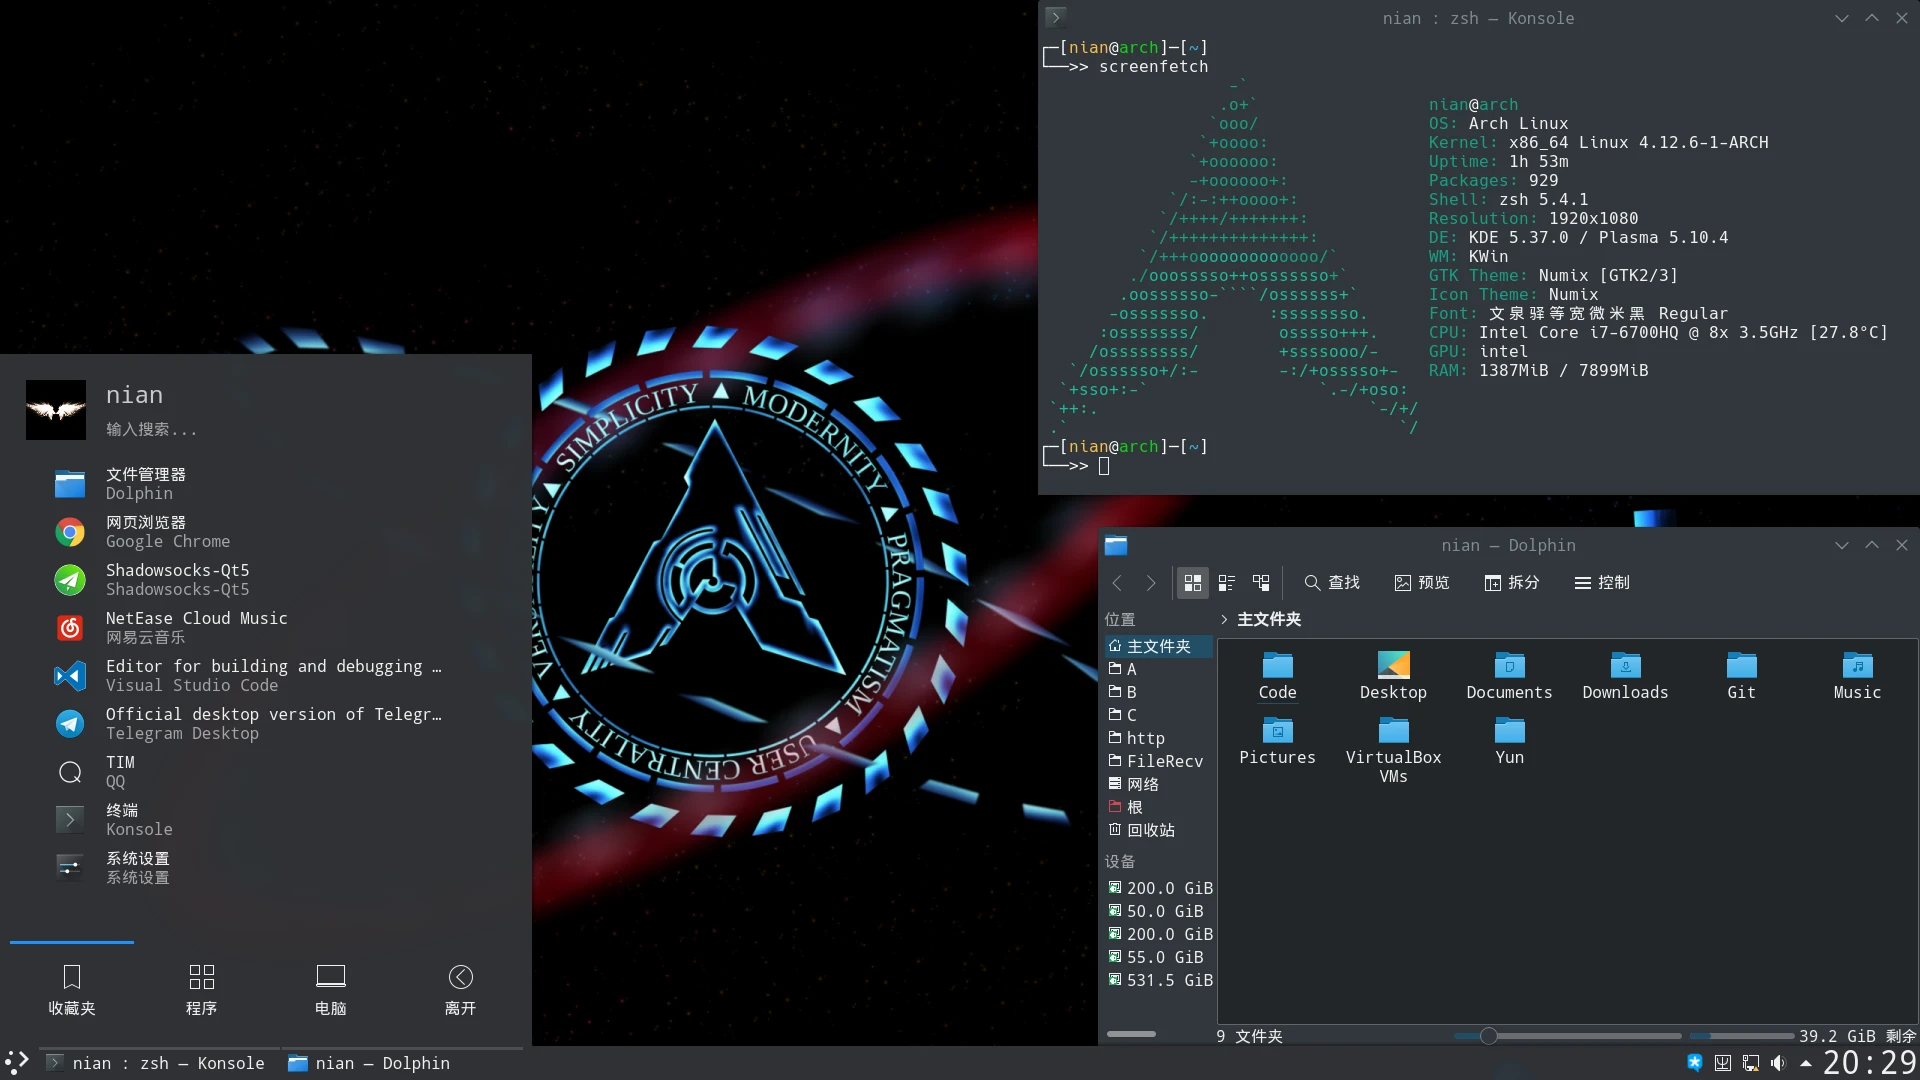
Task: Switch Dolphin to icons view mode
Action: (x=1192, y=583)
